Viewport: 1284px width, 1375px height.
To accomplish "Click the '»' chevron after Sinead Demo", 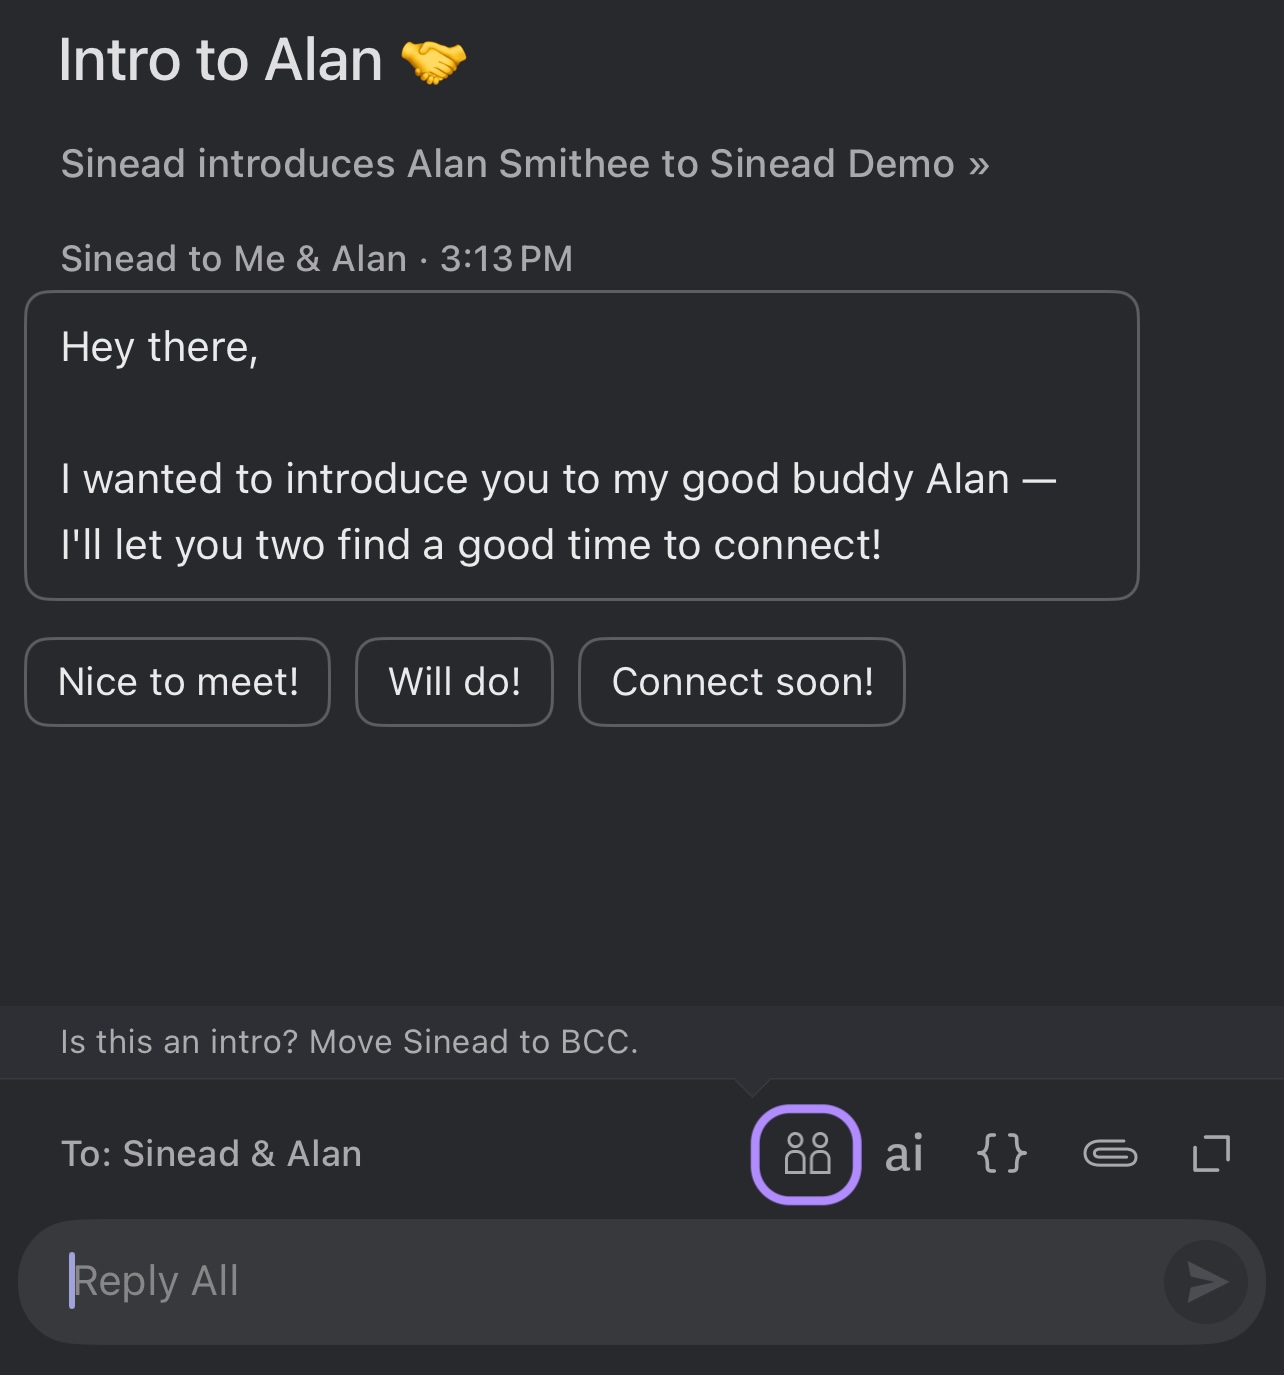I will [978, 164].
